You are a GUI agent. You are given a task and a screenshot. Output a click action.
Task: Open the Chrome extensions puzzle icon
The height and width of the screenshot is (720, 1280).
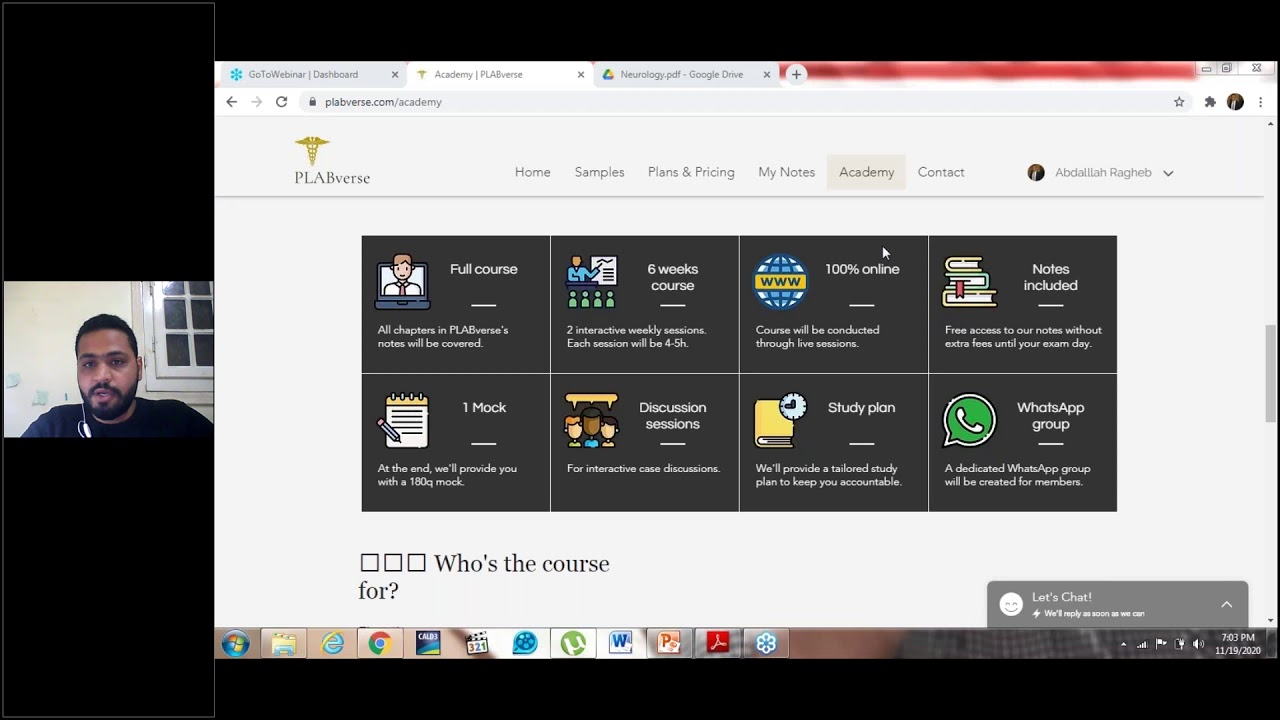[x=1210, y=102]
